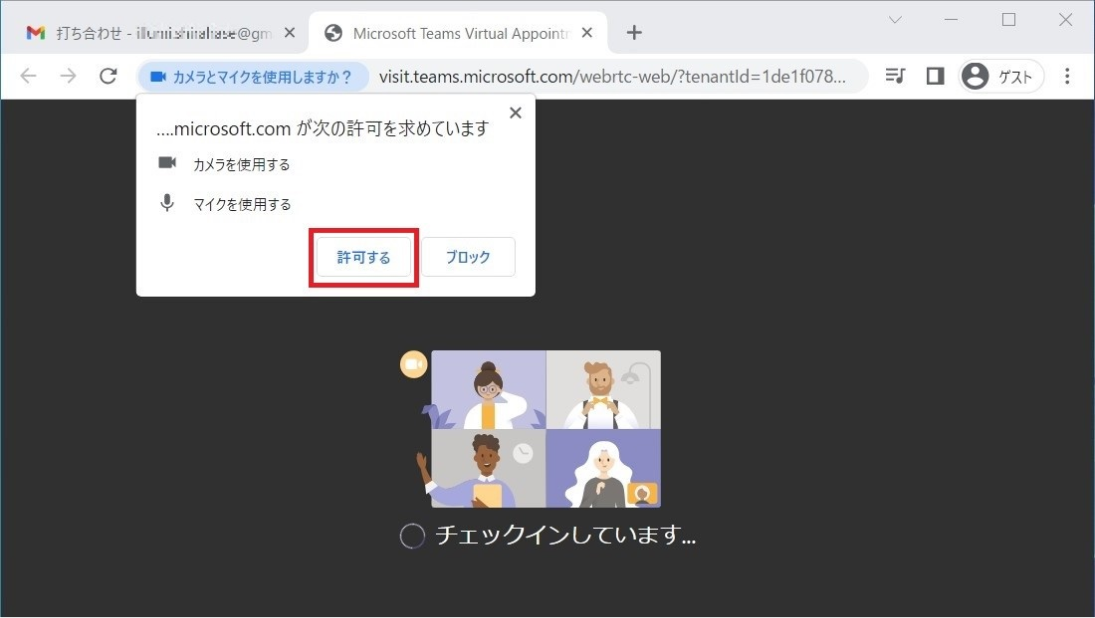This screenshot has width=1095, height=618.
Task: Click the camera and microphone permission chip
Action: click(253, 76)
